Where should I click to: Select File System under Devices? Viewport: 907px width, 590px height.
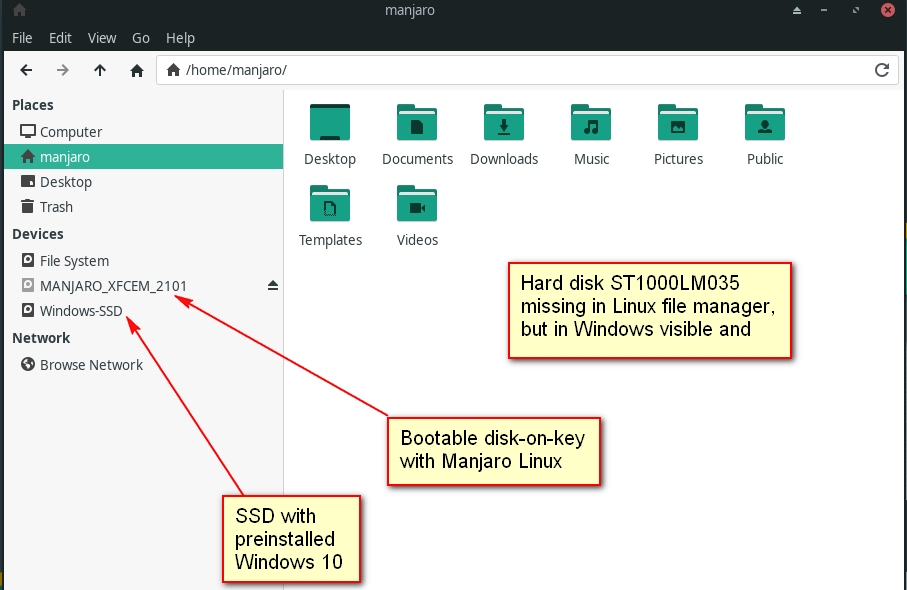pyautogui.click(x=74, y=261)
